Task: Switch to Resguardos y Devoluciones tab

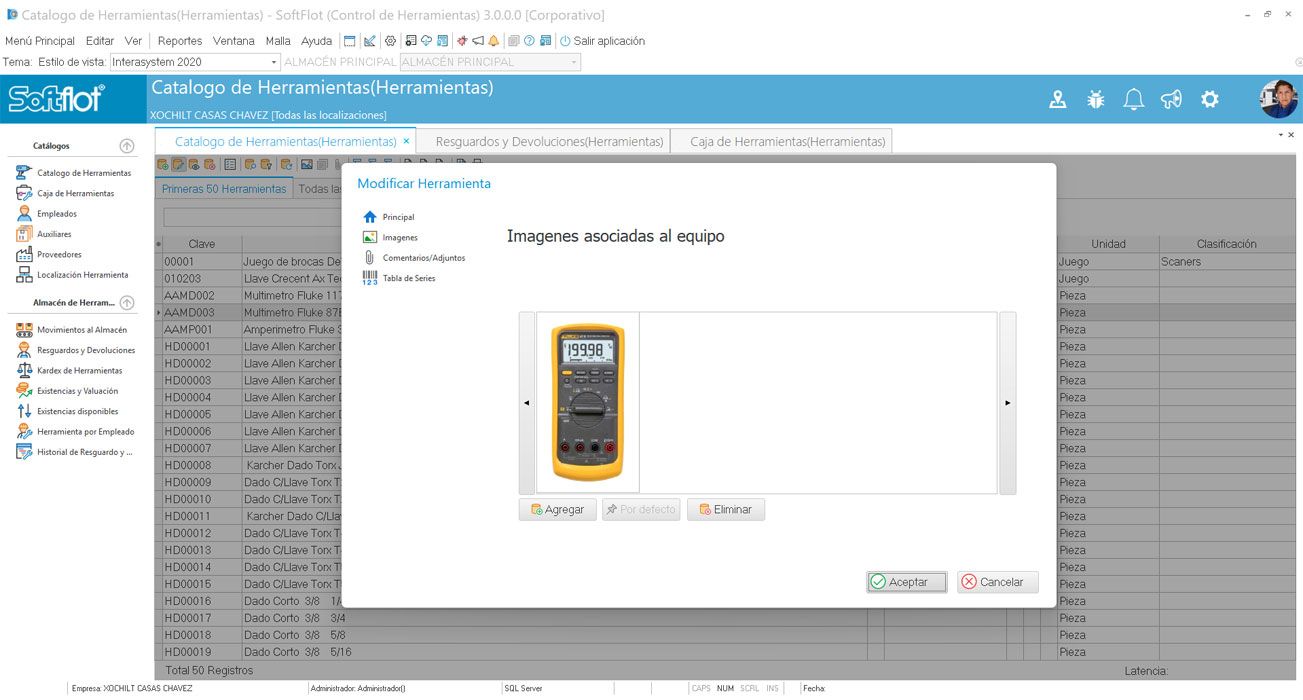Action: tap(549, 141)
